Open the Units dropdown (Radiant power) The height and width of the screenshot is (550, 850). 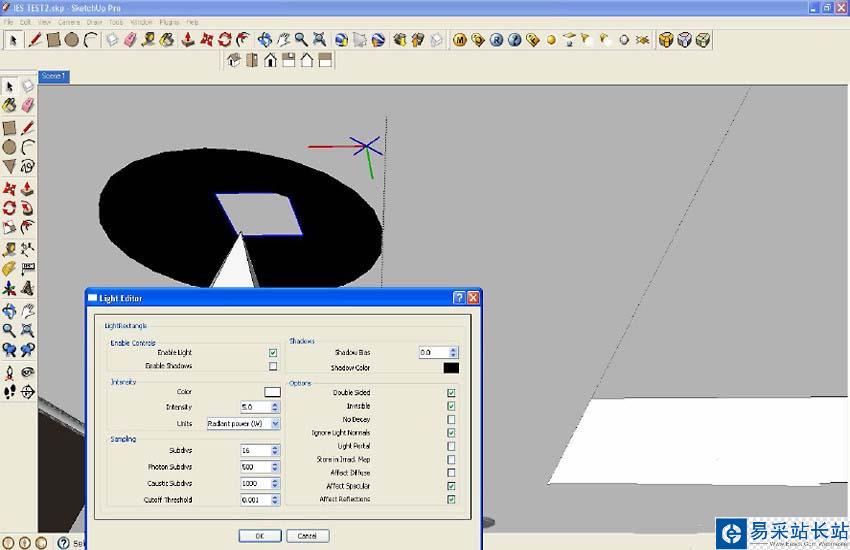coord(243,423)
